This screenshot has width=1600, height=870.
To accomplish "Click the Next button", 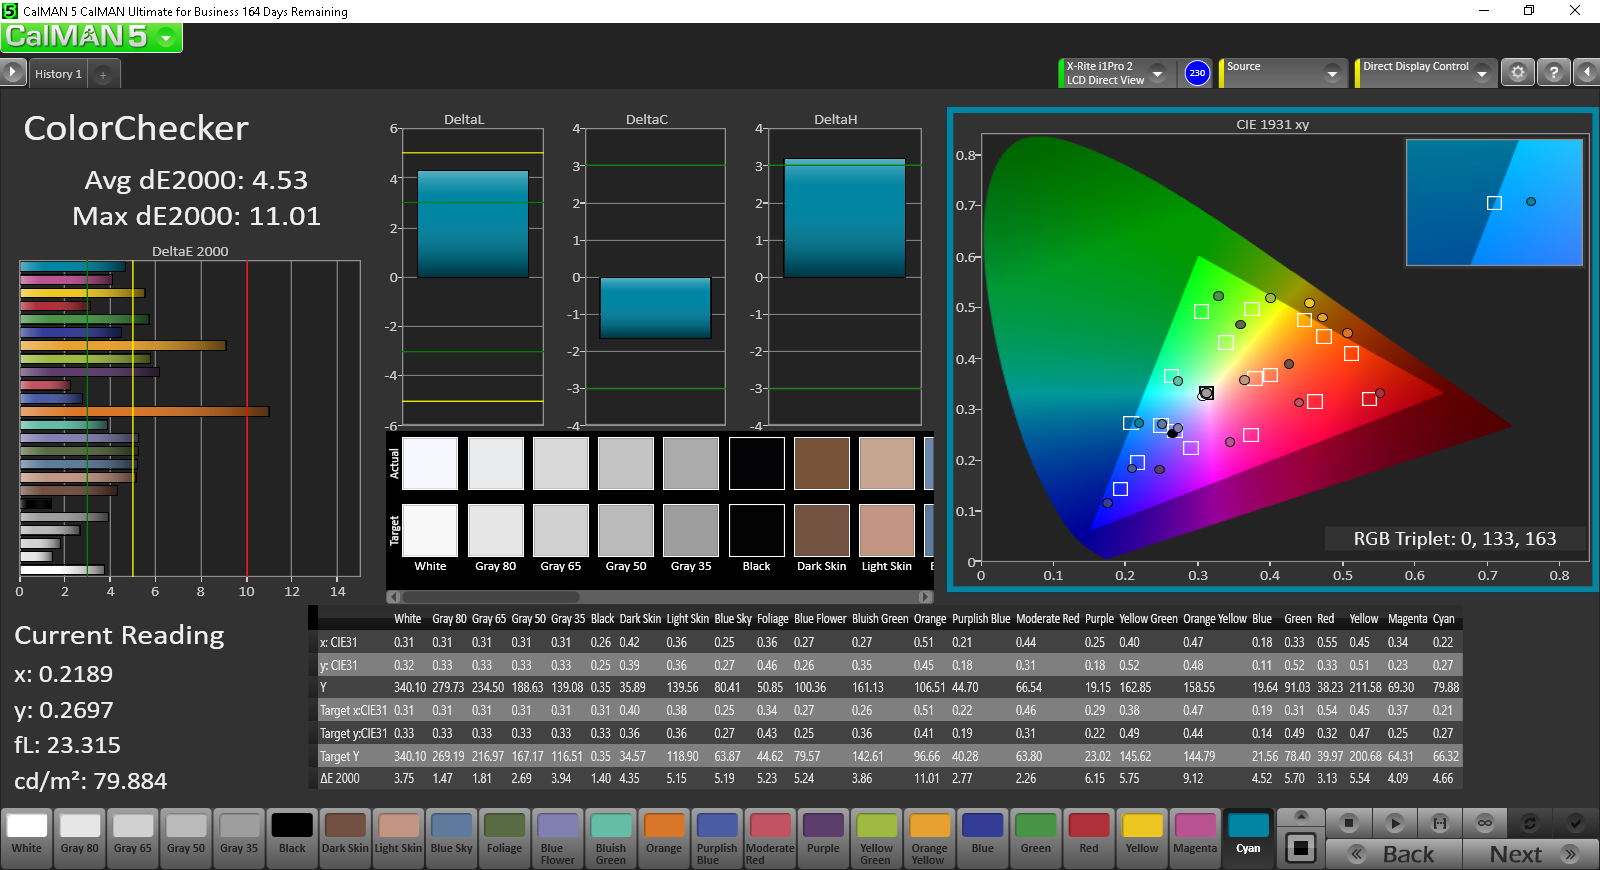I will [x=1530, y=854].
